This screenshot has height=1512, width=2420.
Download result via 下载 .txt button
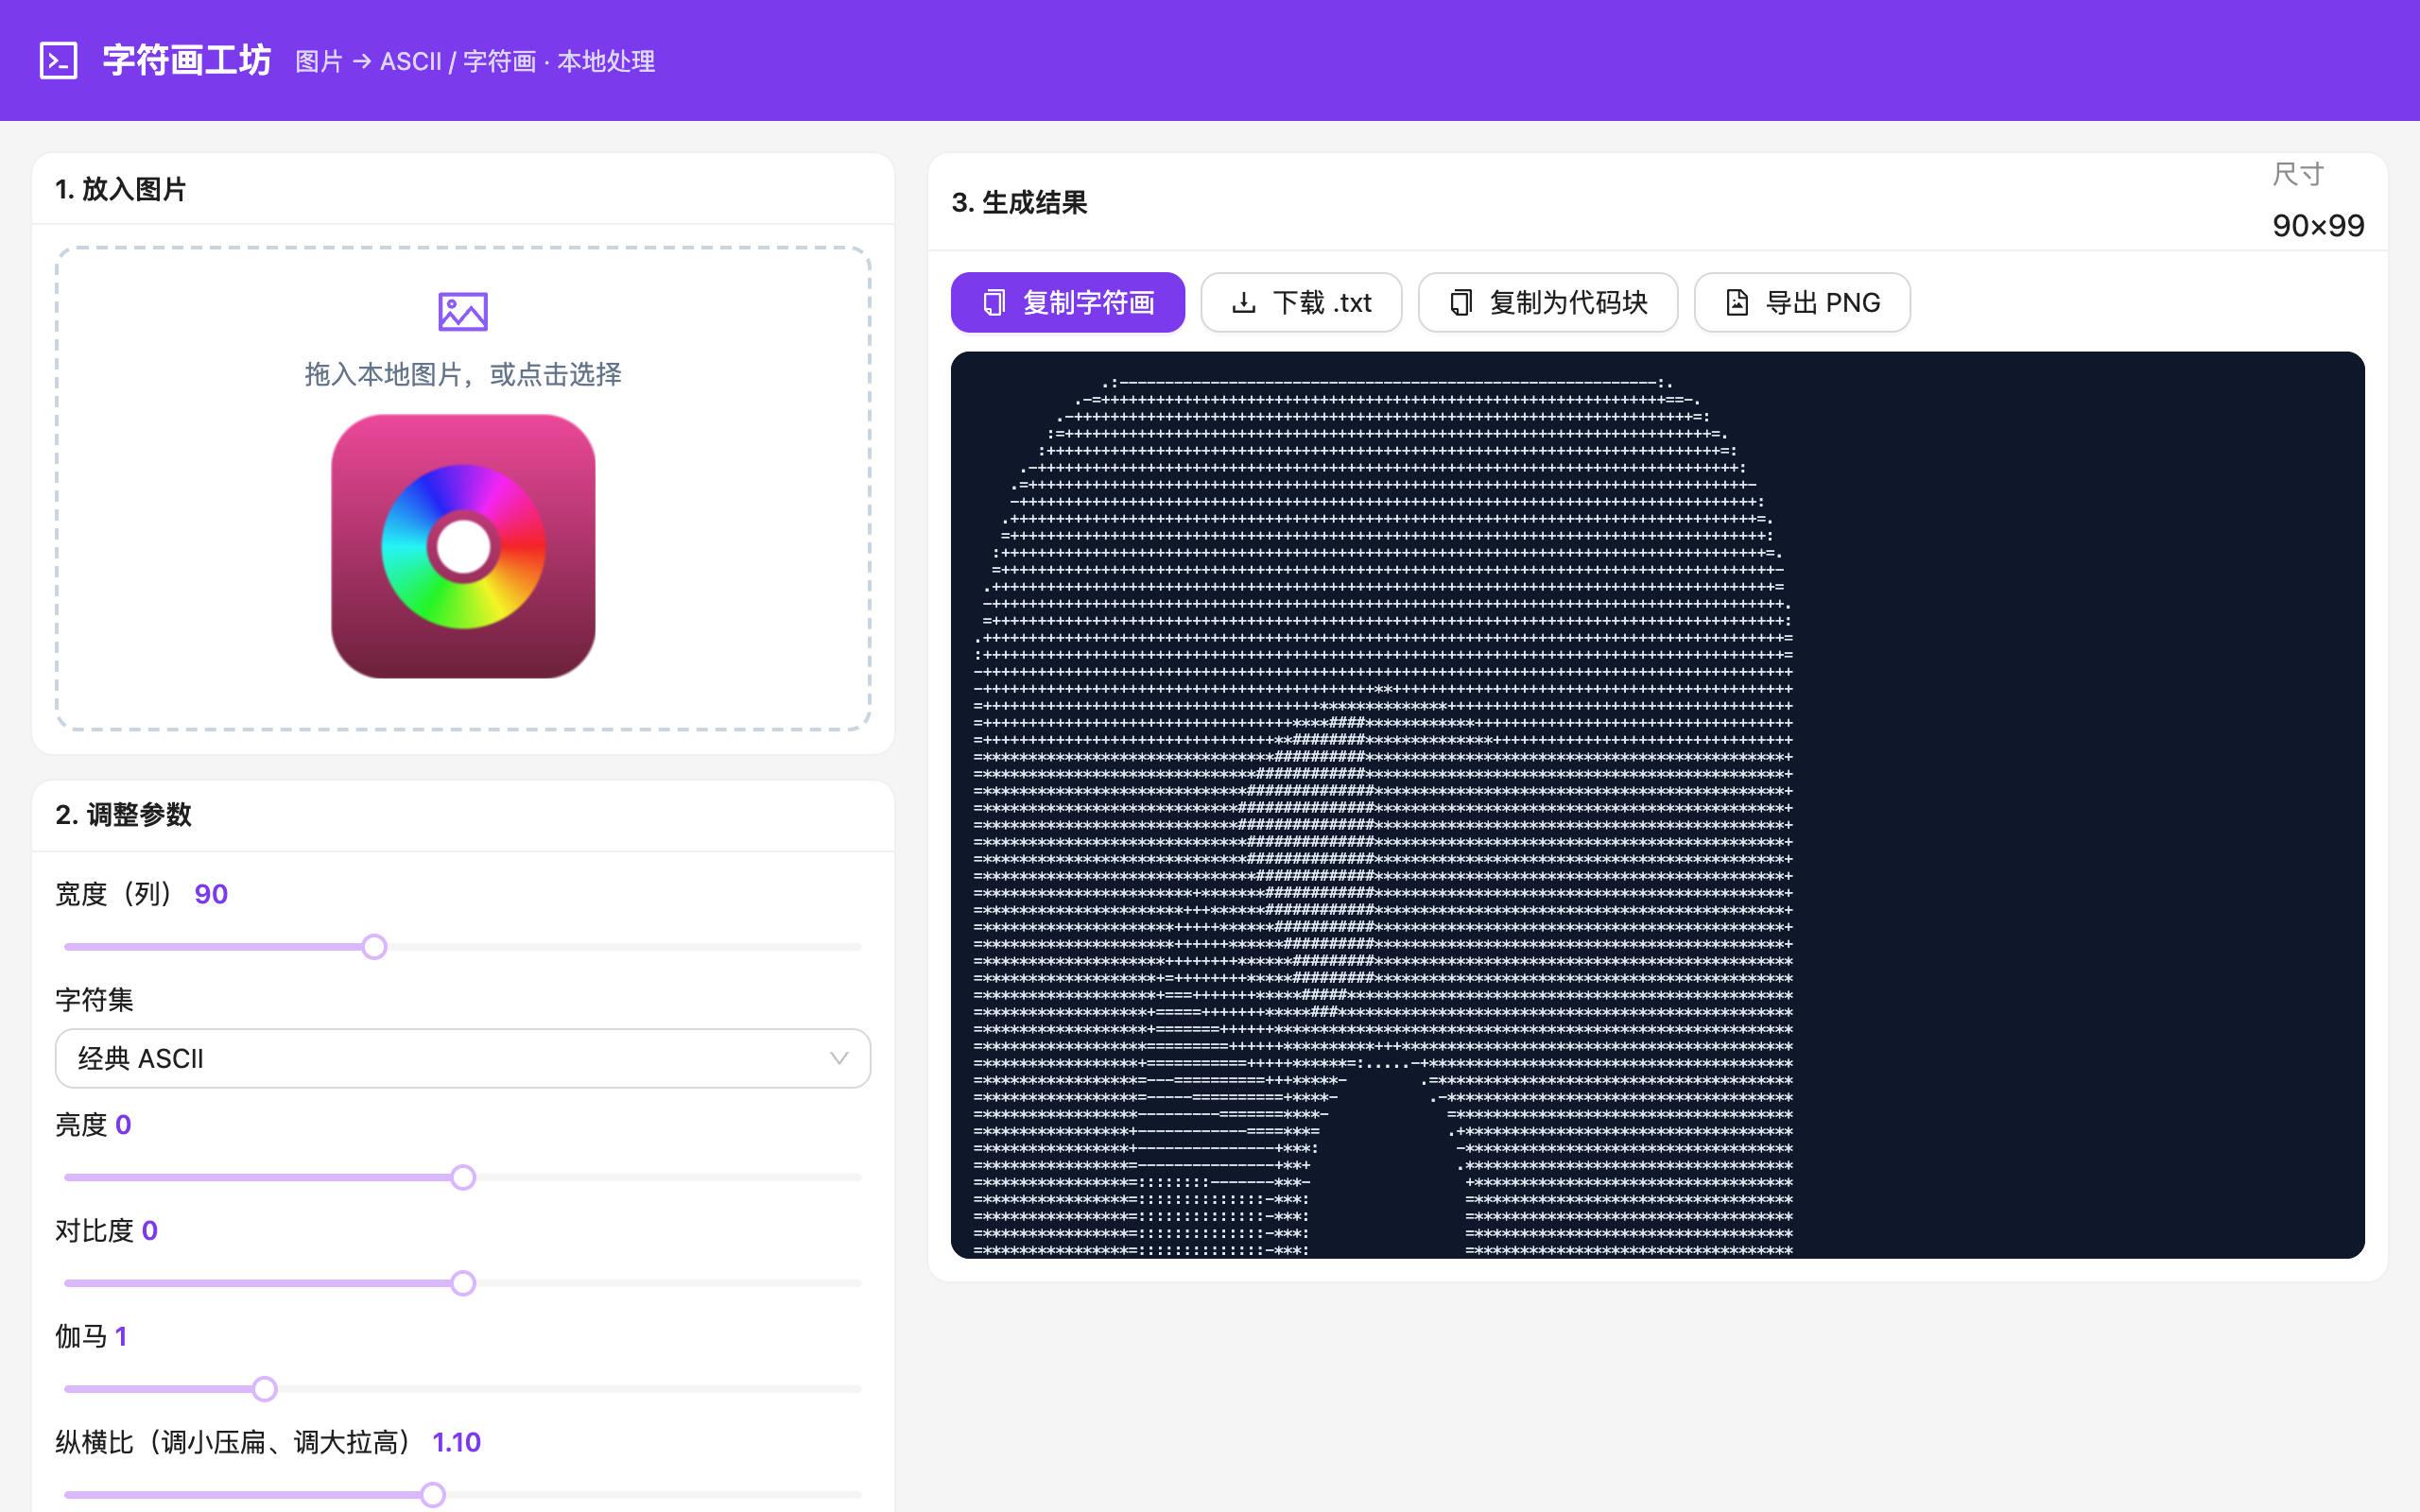[1301, 302]
